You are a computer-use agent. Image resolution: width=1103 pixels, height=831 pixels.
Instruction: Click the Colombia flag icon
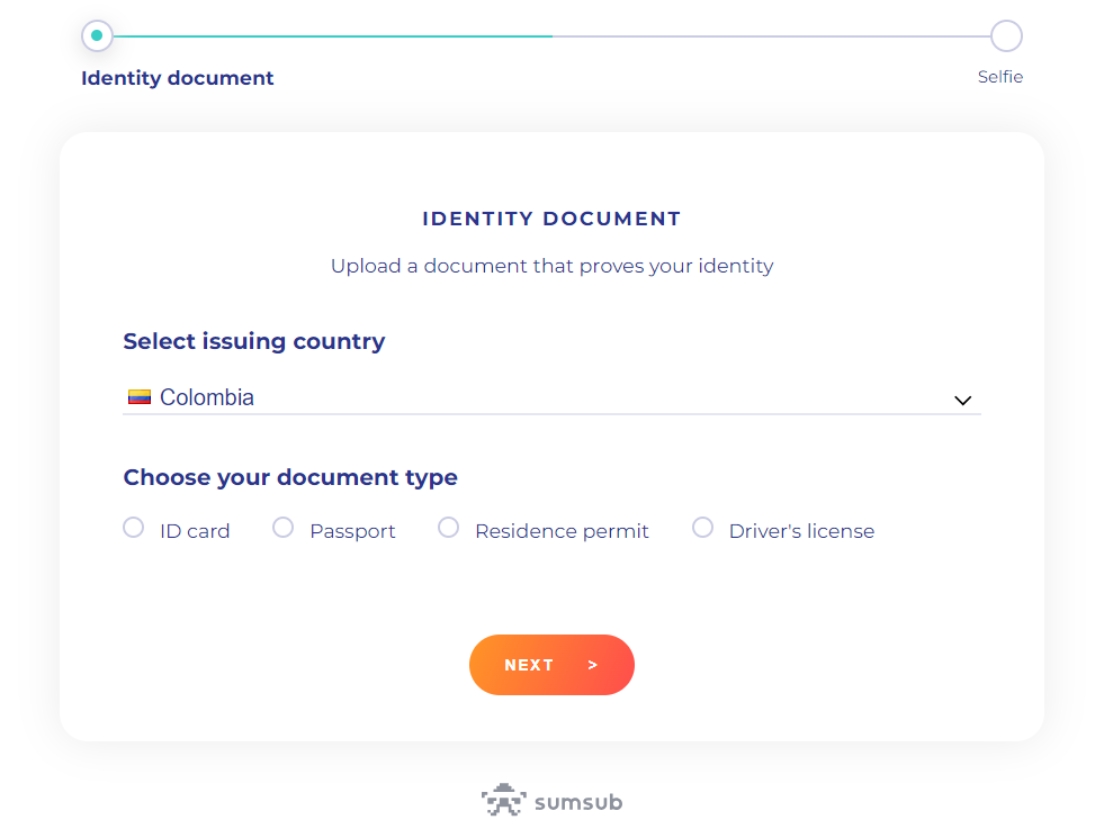(x=139, y=398)
